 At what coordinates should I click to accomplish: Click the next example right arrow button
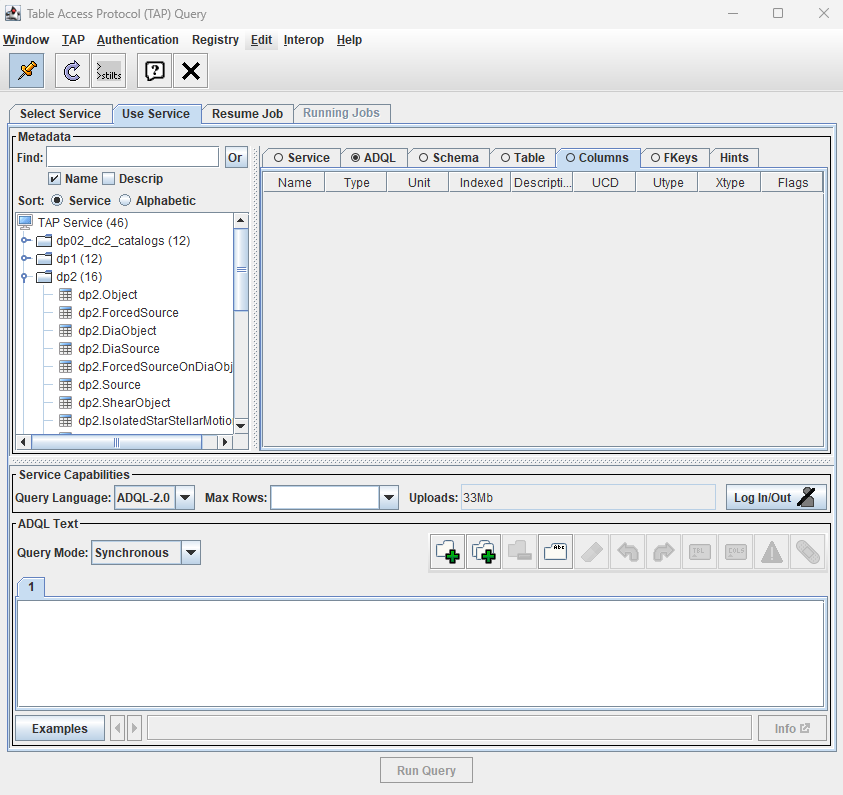tap(134, 728)
